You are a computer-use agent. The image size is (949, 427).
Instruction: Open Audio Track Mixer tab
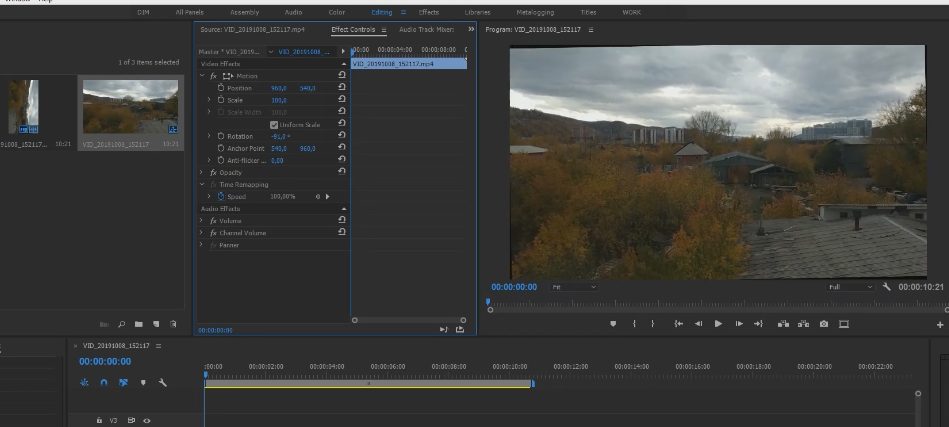pyautogui.click(x=427, y=30)
